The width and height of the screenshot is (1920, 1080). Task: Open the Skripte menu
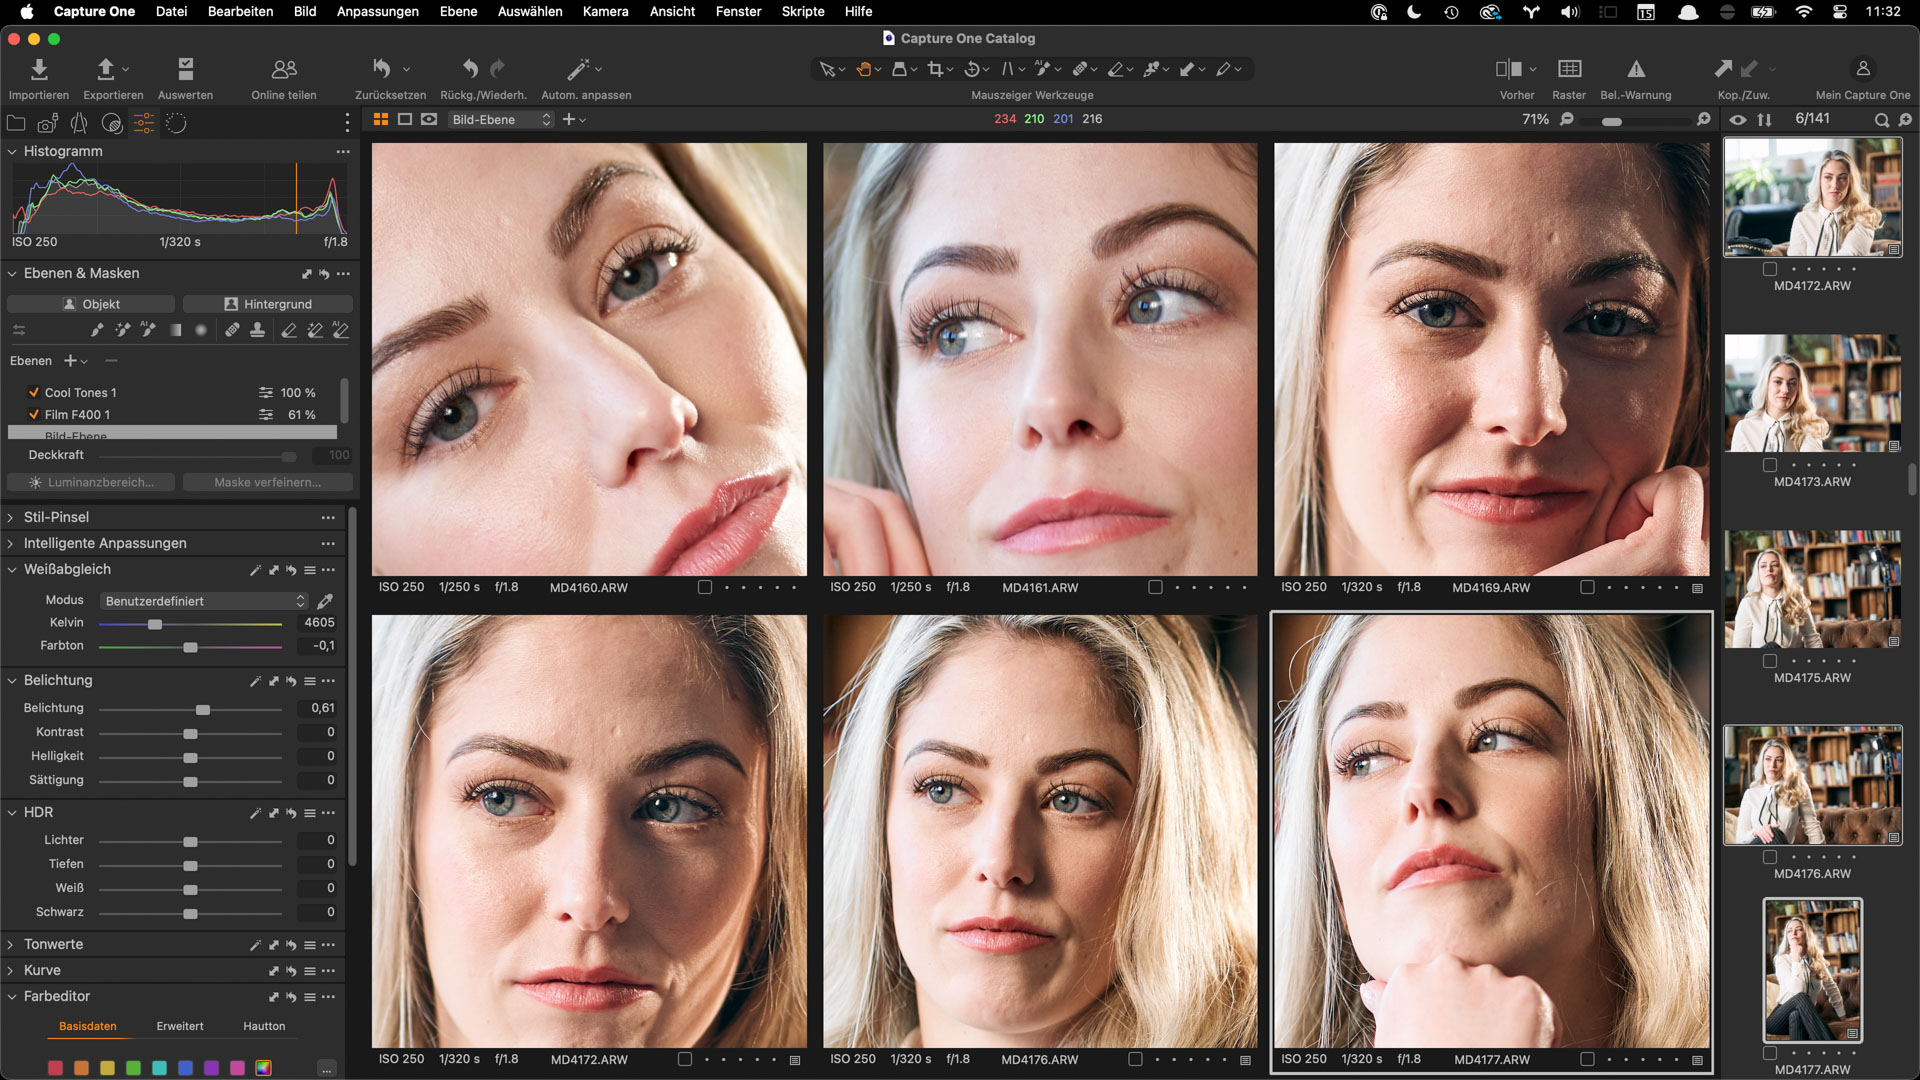803,11
